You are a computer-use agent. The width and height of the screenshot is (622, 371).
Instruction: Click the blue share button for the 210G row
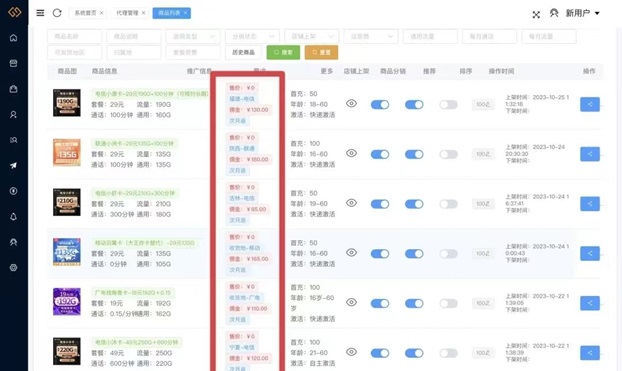tap(590, 204)
